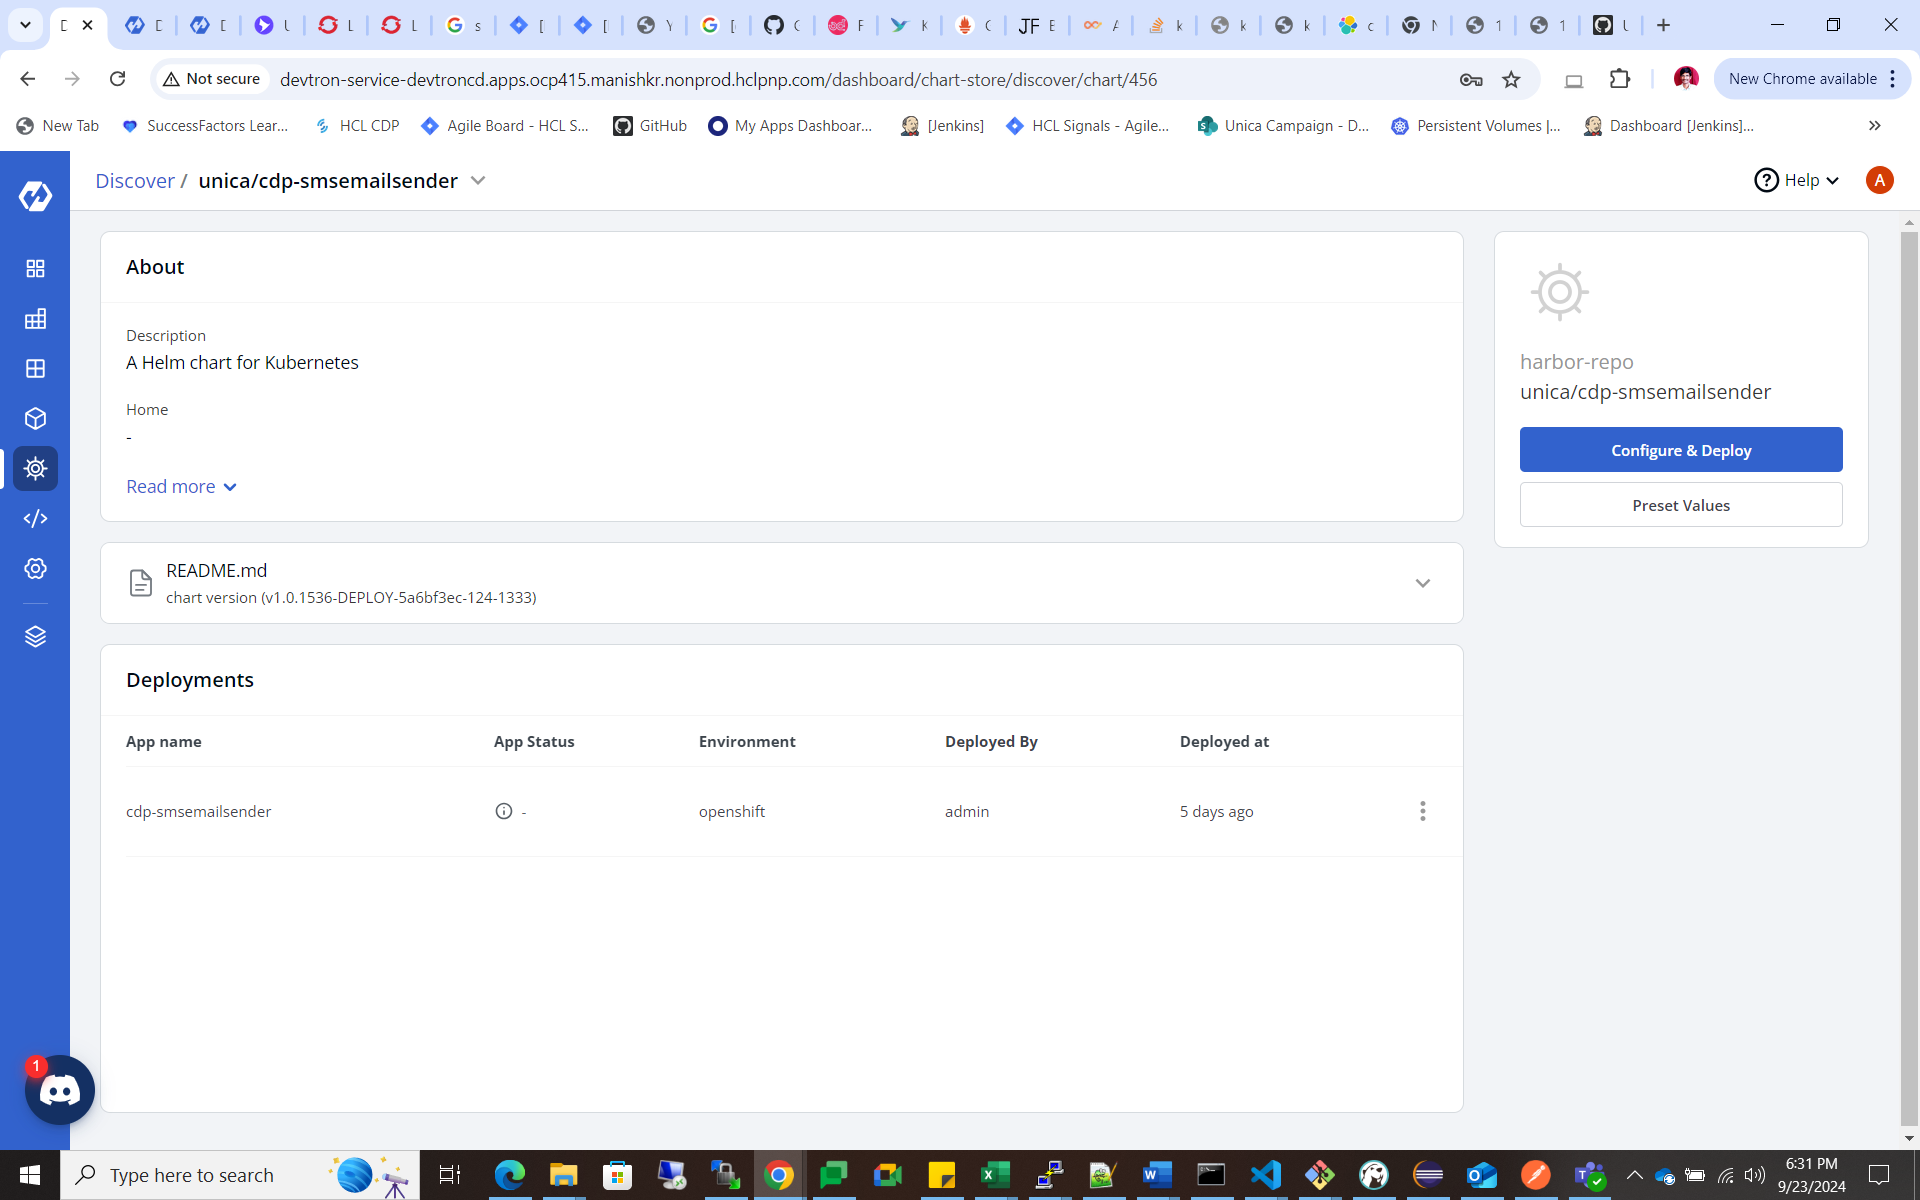Open three-dot menu for cdp-smsemailsender deployment

point(1422,811)
